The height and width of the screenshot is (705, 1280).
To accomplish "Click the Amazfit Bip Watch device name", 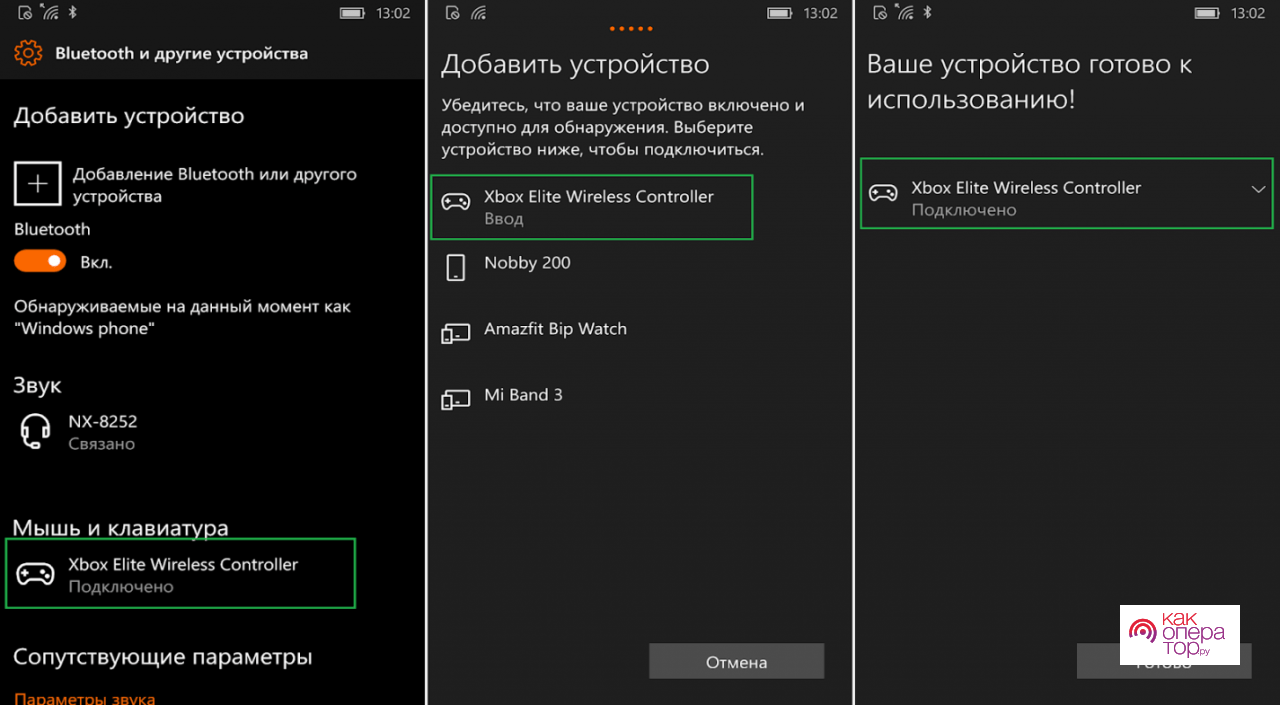I will 555,329.
